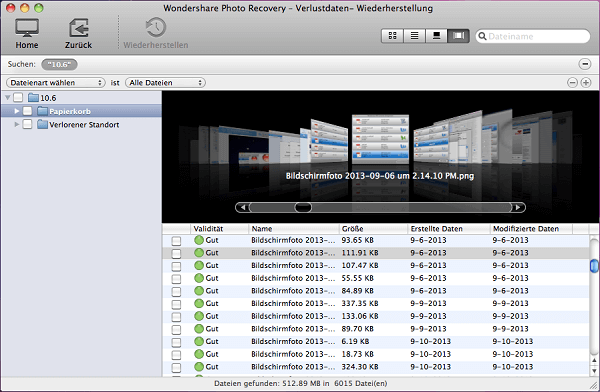Select the Verlorener Standort tree label
This screenshot has width=600, height=392.
coord(84,125)
